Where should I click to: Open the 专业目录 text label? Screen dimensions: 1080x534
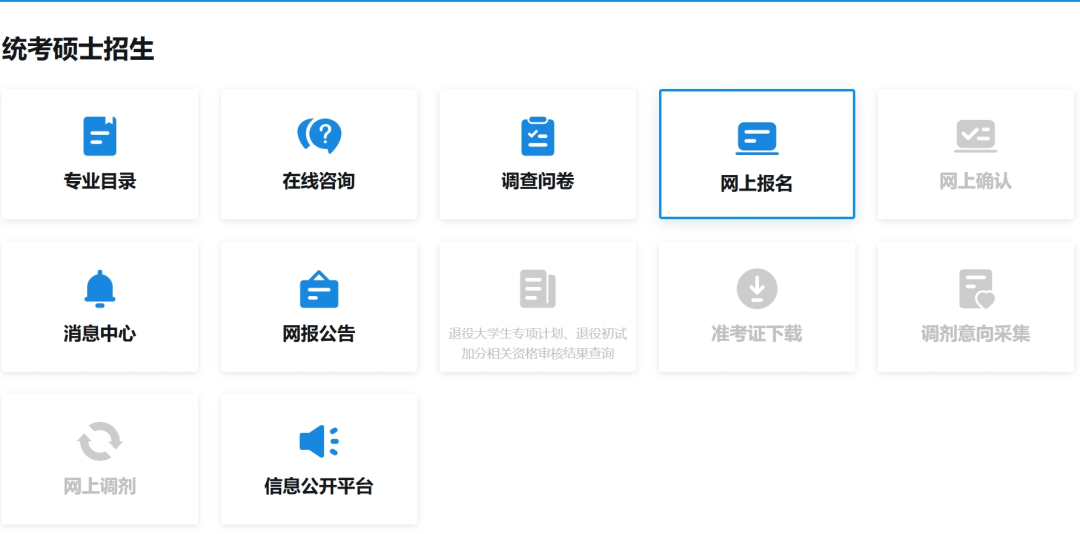pyautogui.click(x=100, y=182)
